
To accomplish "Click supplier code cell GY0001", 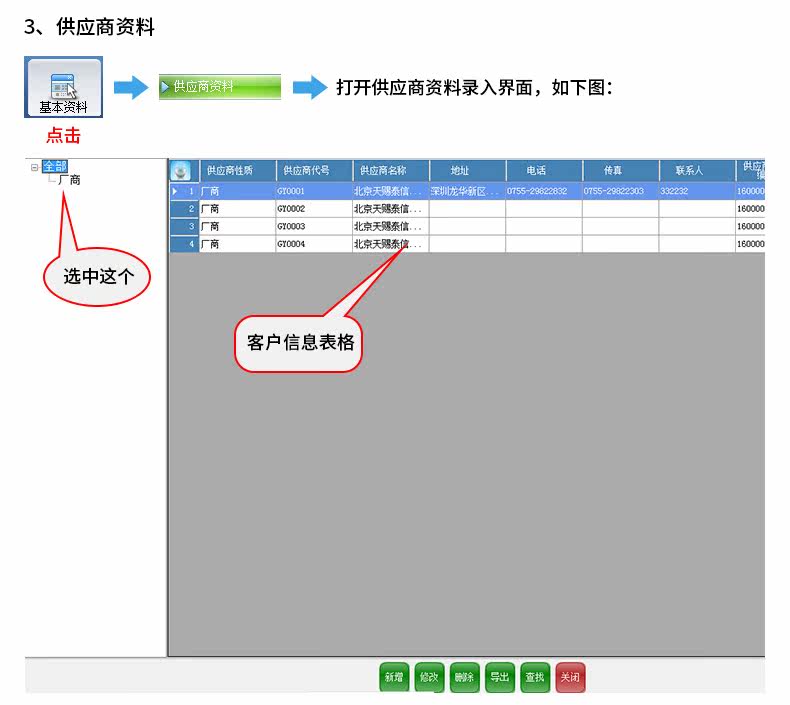I will pyautogui.click(x=314, y=191).
